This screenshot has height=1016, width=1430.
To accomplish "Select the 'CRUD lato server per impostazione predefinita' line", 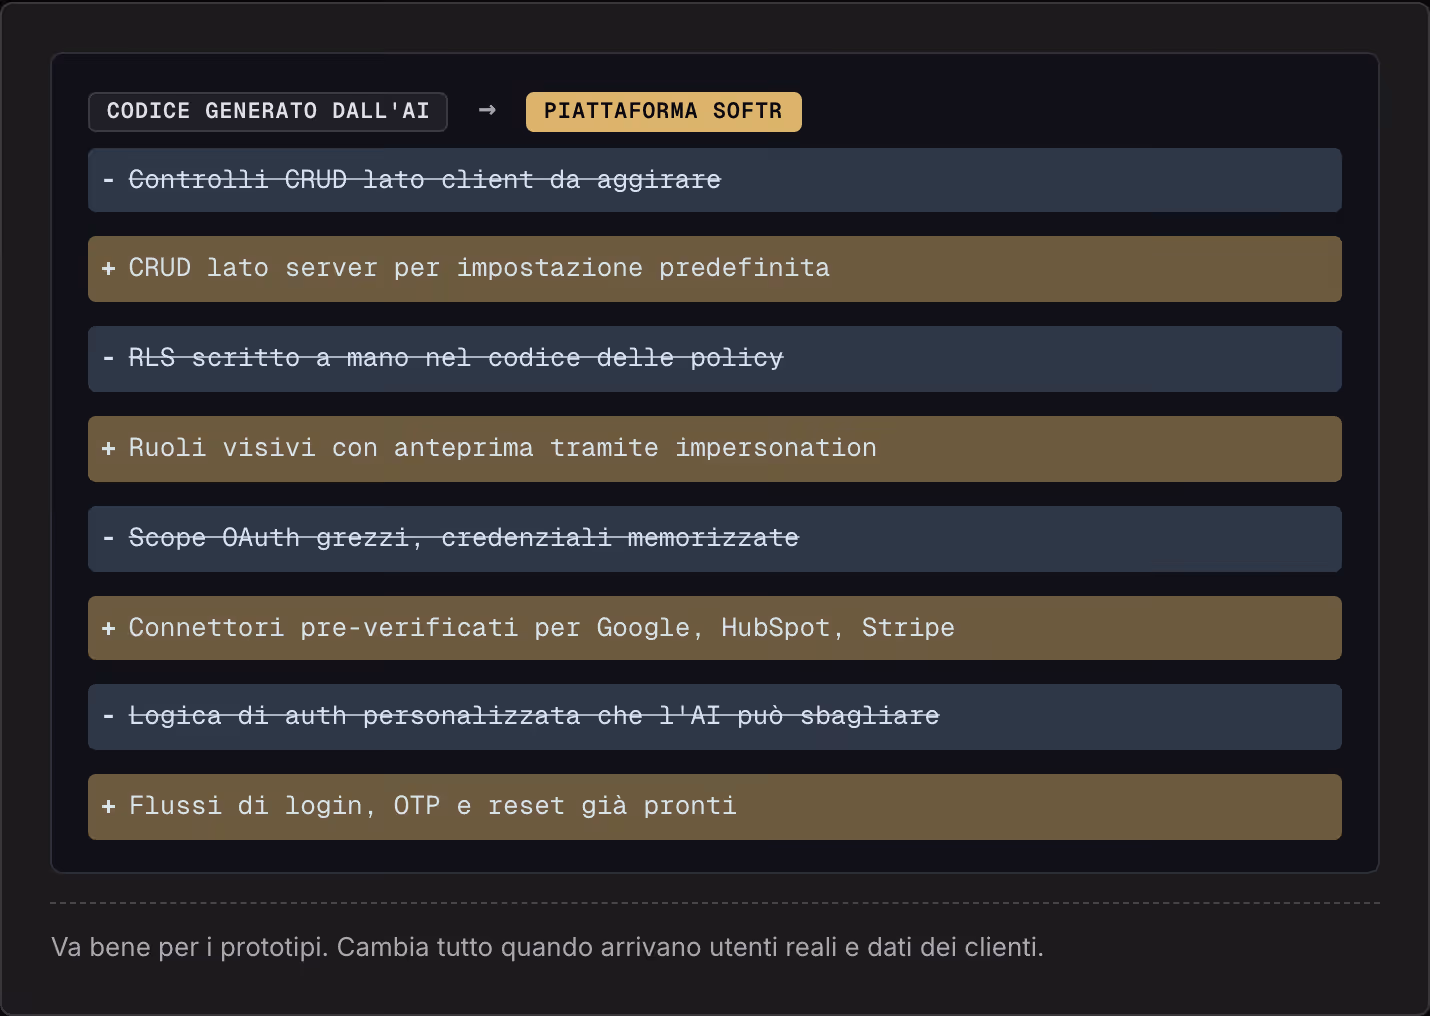I will click(x=714, y=269).
